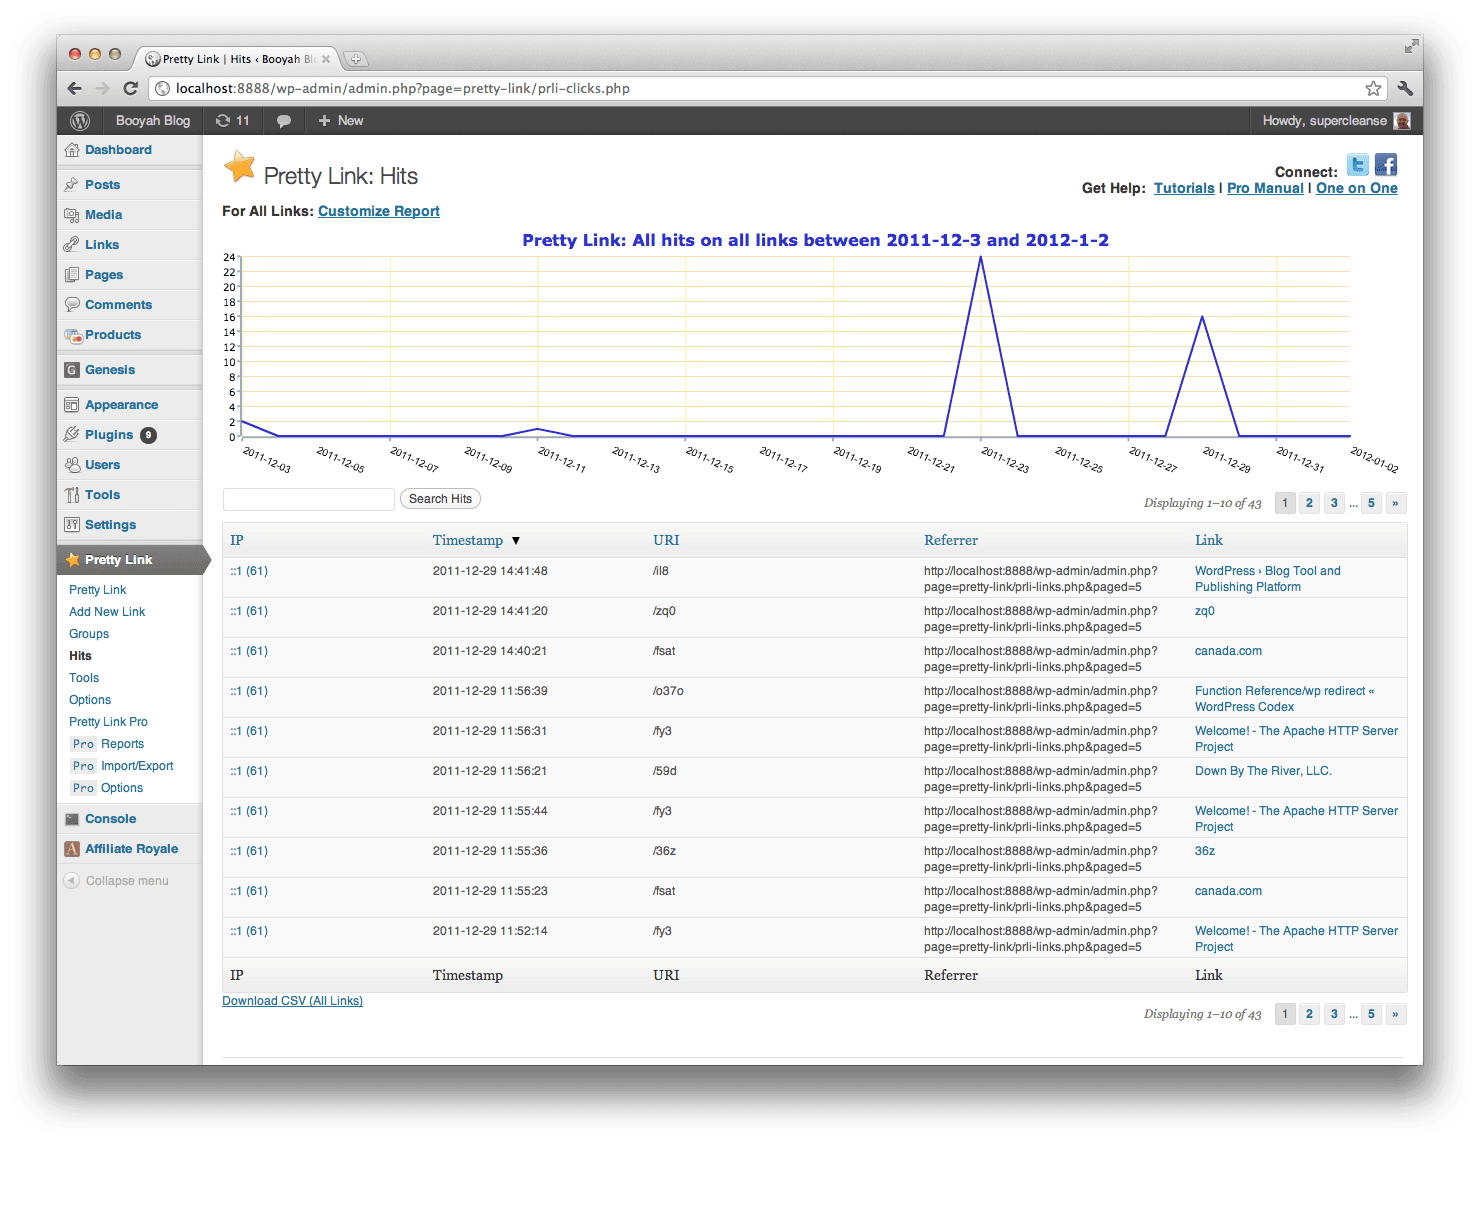Open the Groups submenu item
Viewport: 1480px width, 1213px height.
point(89,634)
